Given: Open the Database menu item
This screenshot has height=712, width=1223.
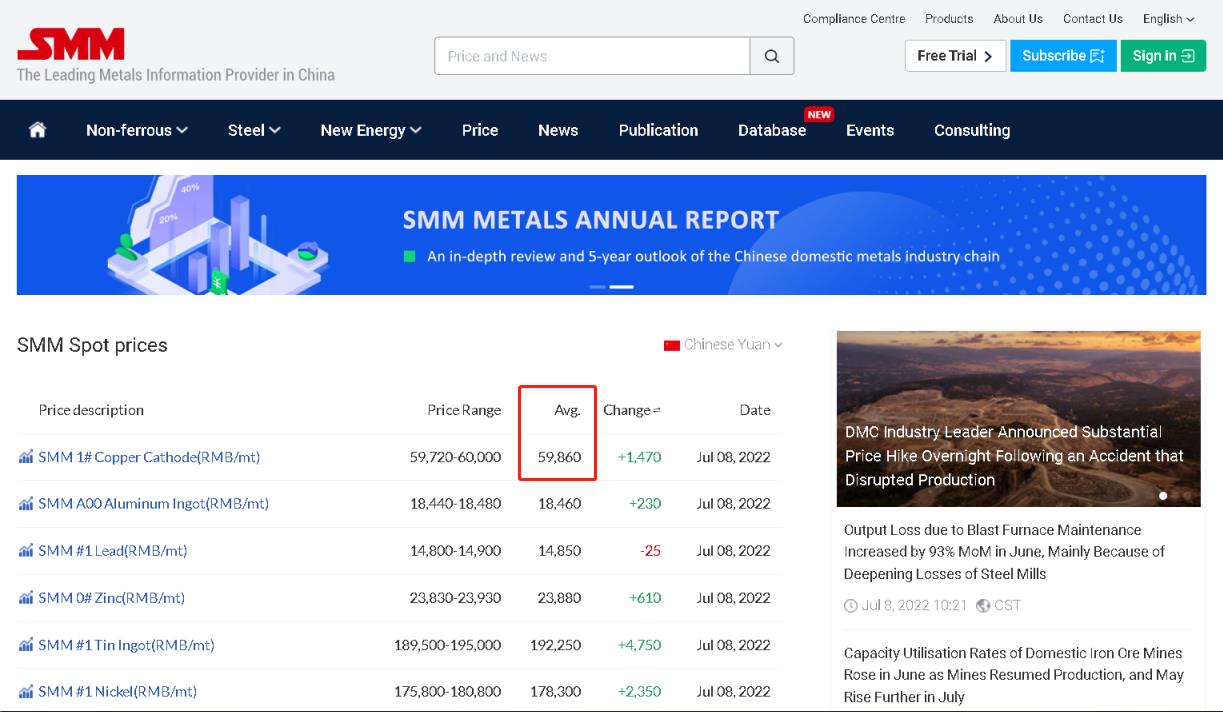Looking at the screenshot, I should point(771,130).
